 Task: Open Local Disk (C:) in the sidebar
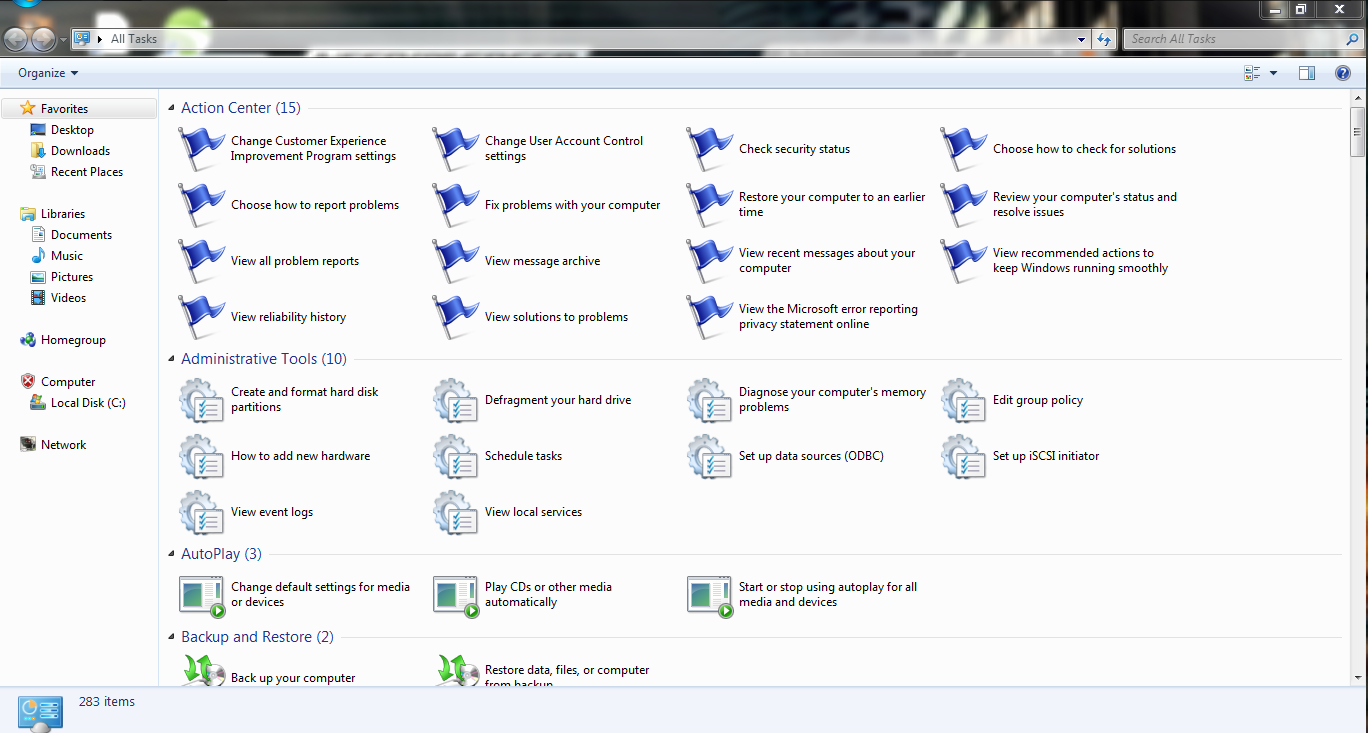[88, 403]
